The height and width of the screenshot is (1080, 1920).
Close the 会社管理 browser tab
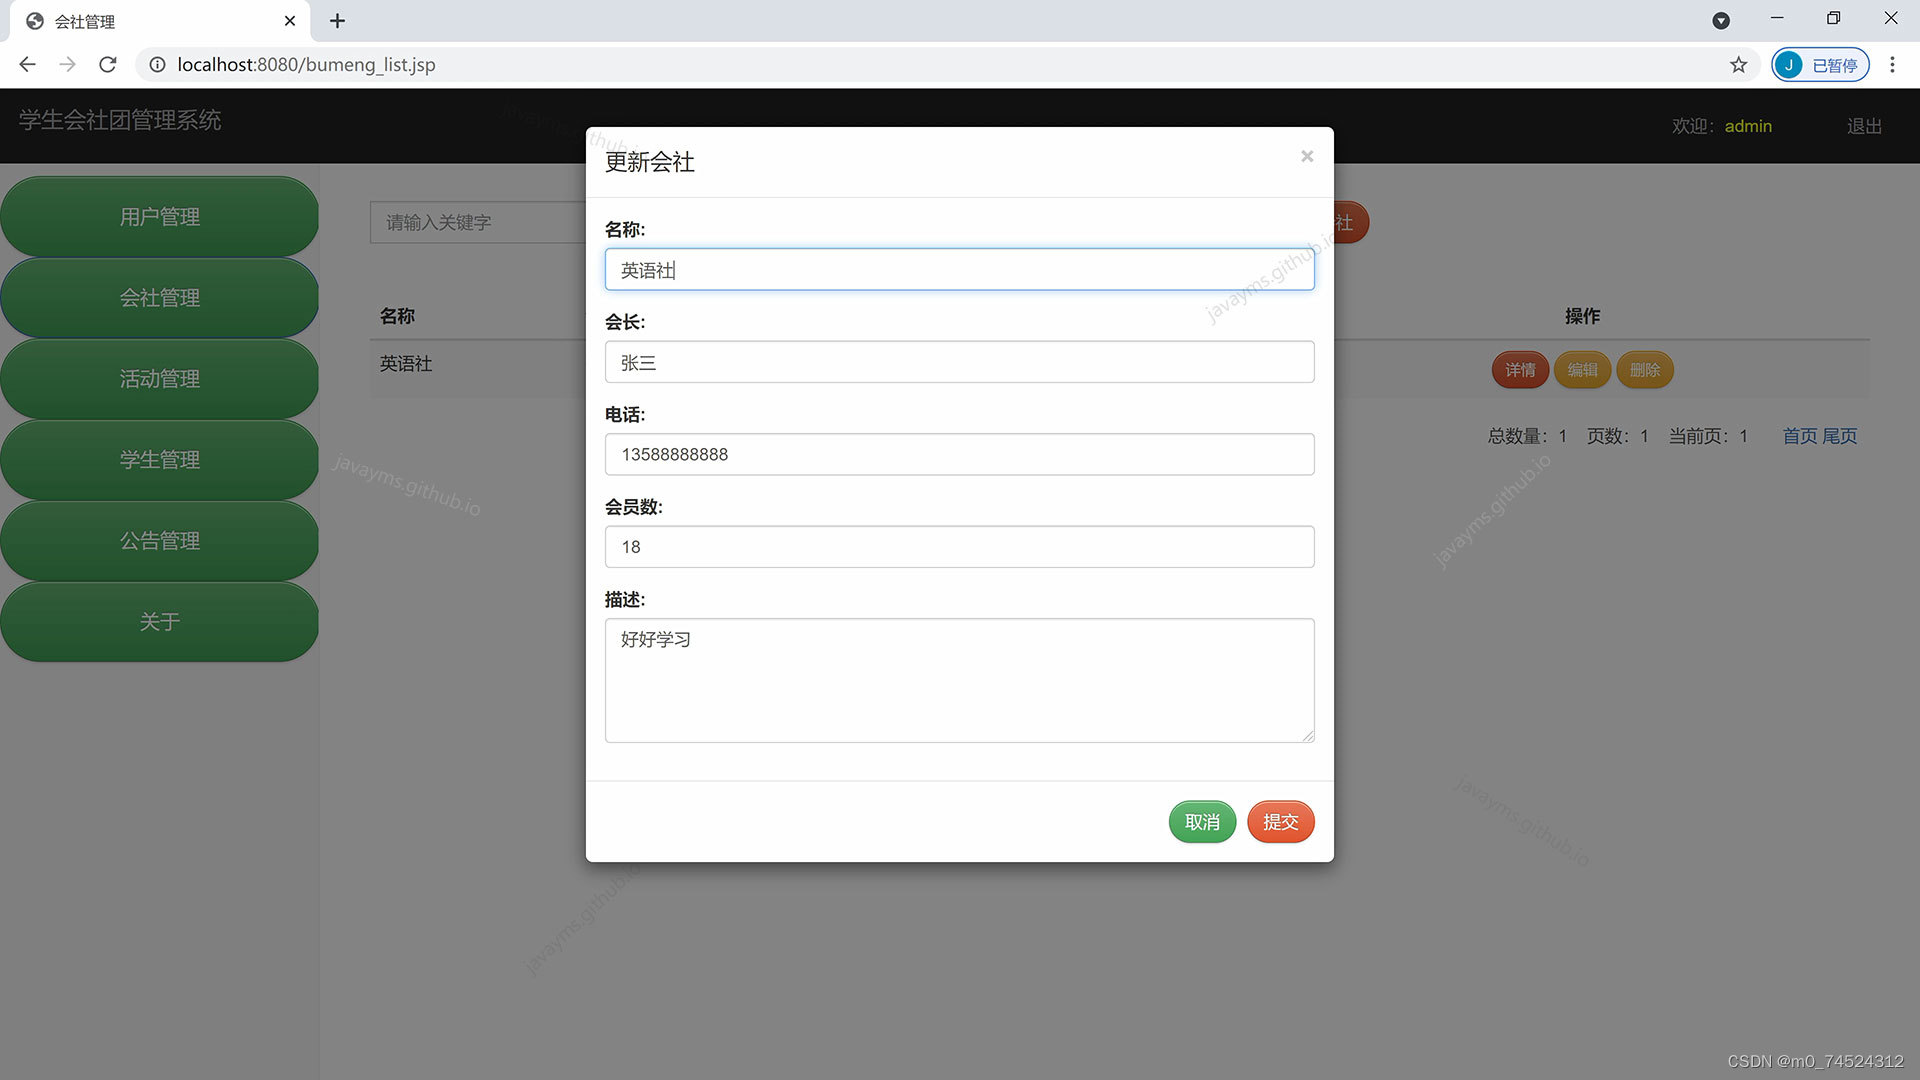point(290,21)
